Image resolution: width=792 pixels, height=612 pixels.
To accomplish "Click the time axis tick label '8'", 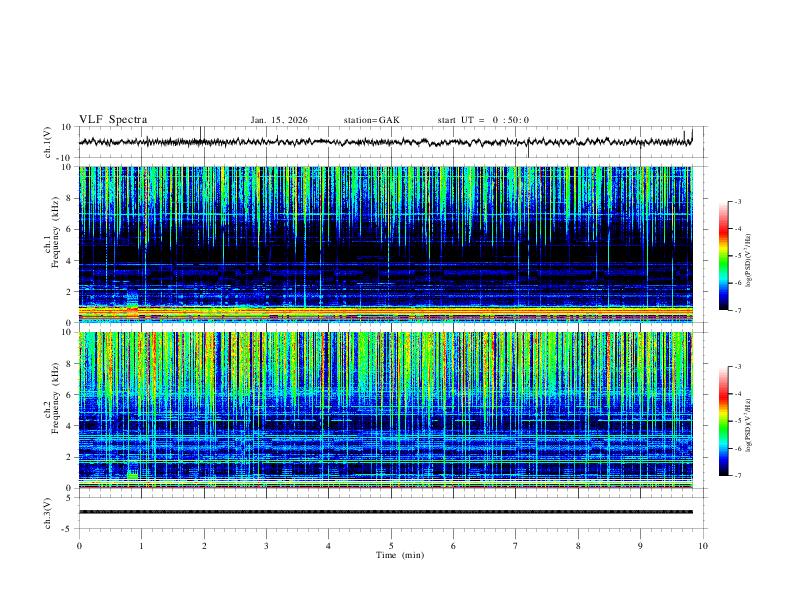I will (578, 546).
